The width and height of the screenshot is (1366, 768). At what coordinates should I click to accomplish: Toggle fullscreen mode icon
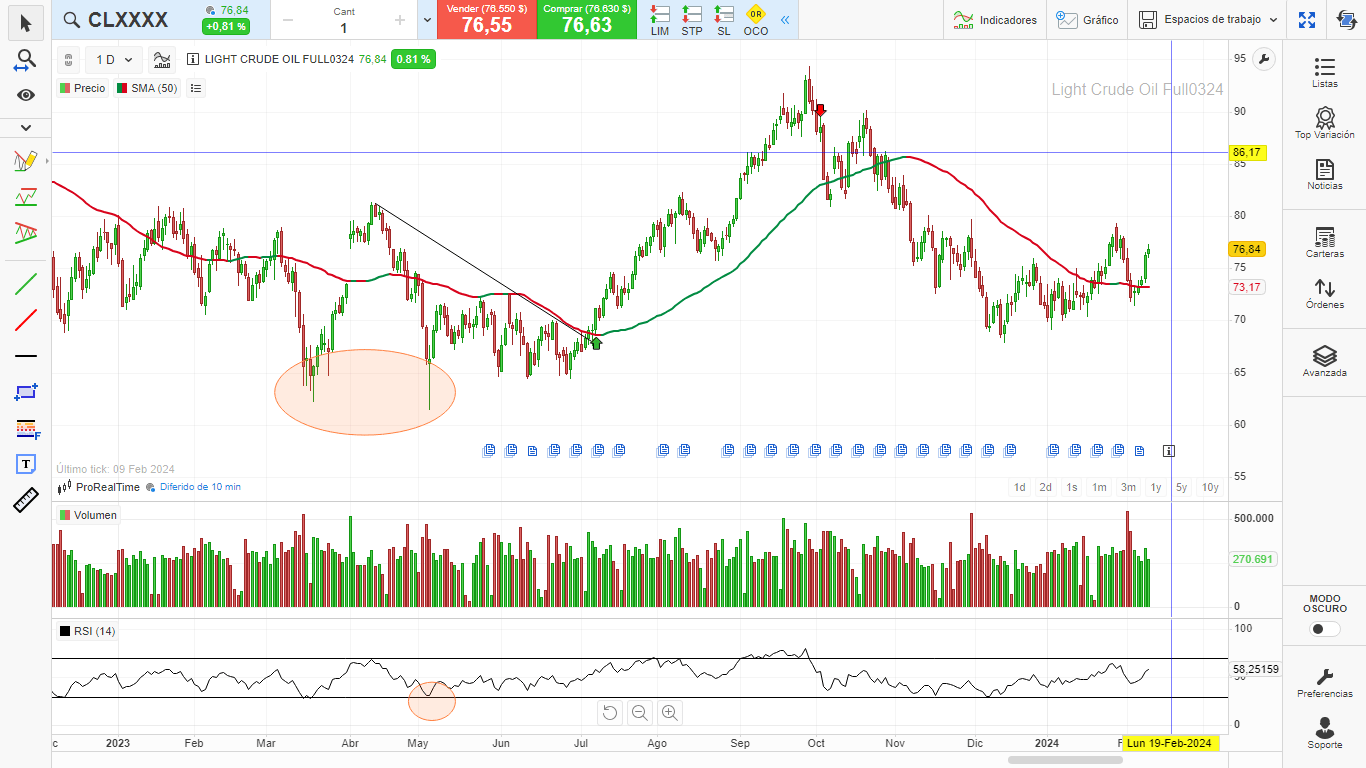click(x=1307, y=20)
